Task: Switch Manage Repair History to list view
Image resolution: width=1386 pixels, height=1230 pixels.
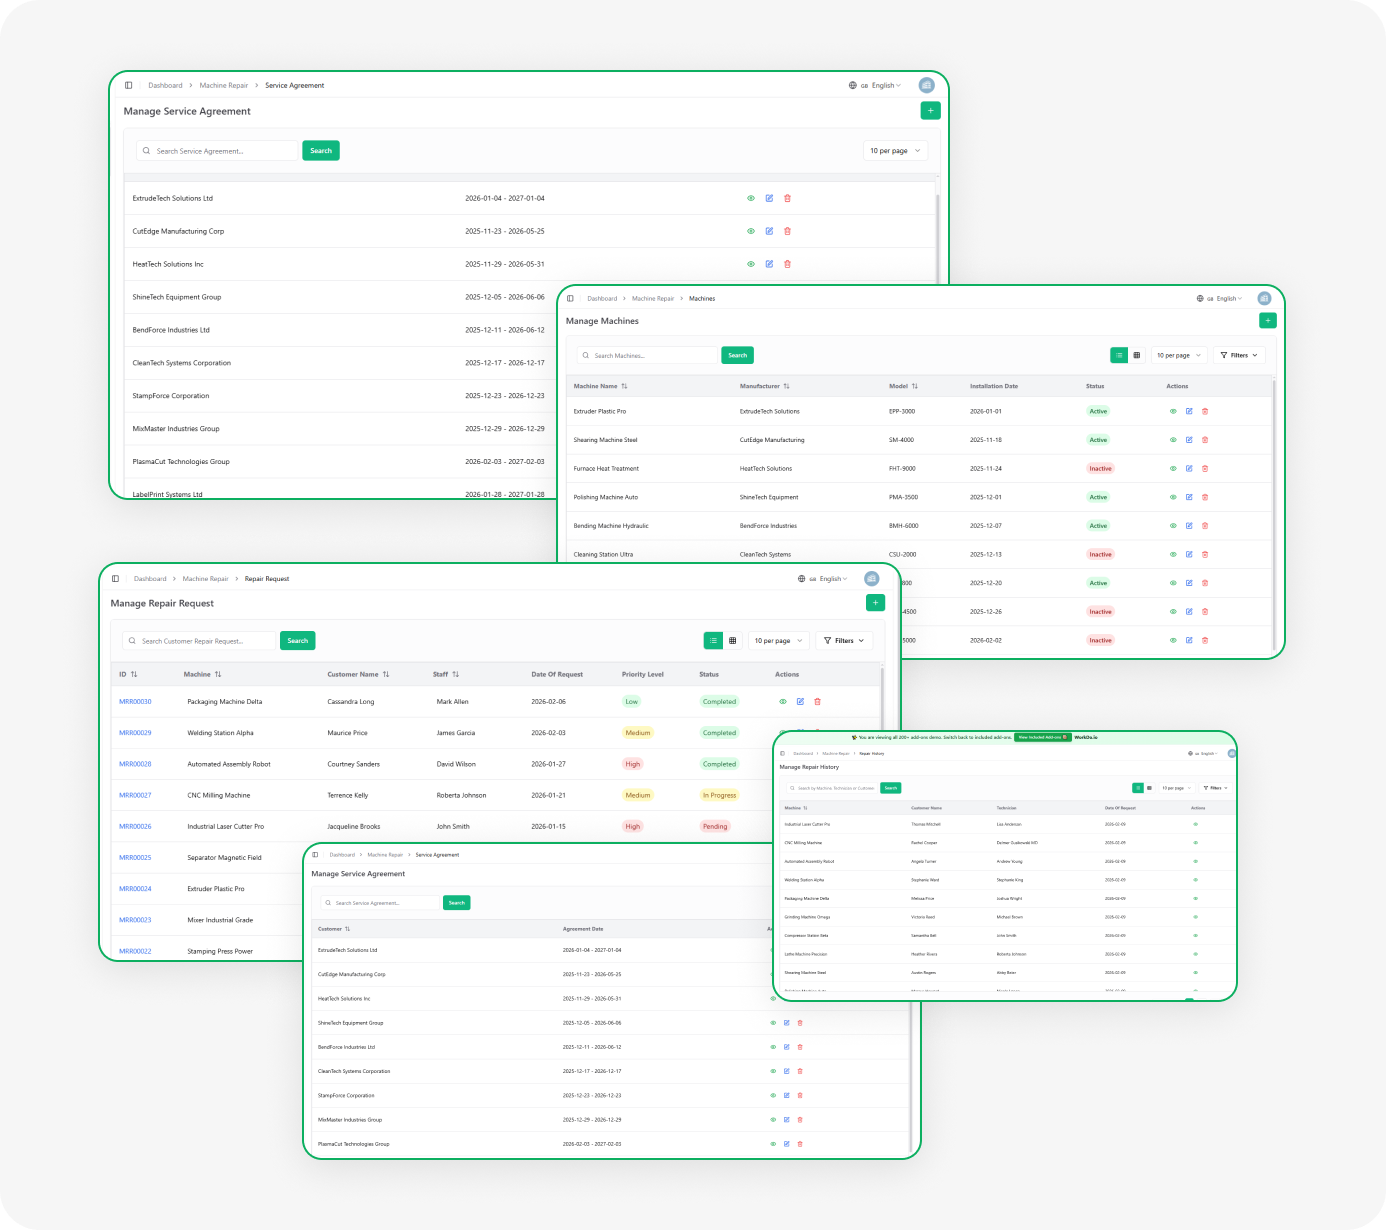Action: tap(1138, 788)
